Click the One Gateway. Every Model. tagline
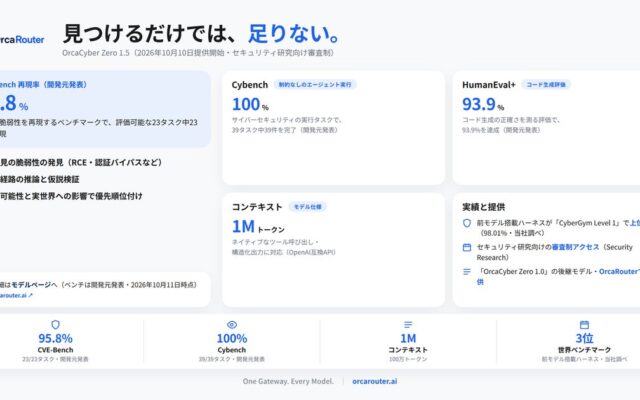 288,381
